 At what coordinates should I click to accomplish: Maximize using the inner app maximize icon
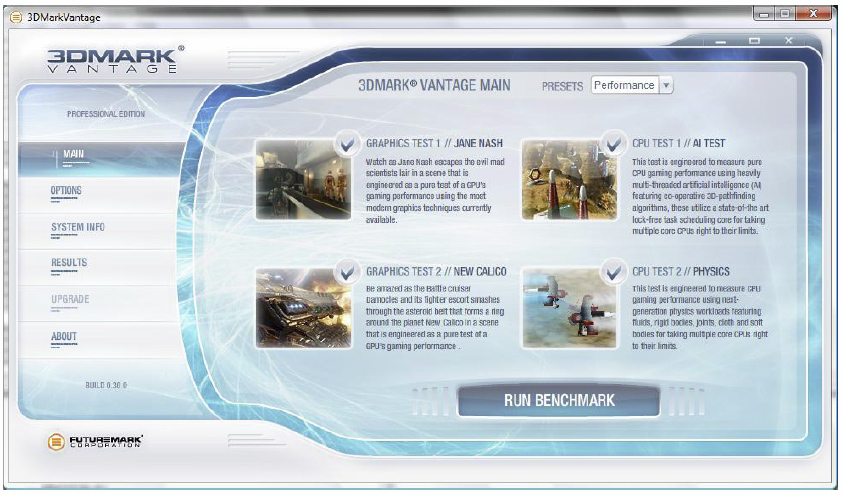click(754, 41)
